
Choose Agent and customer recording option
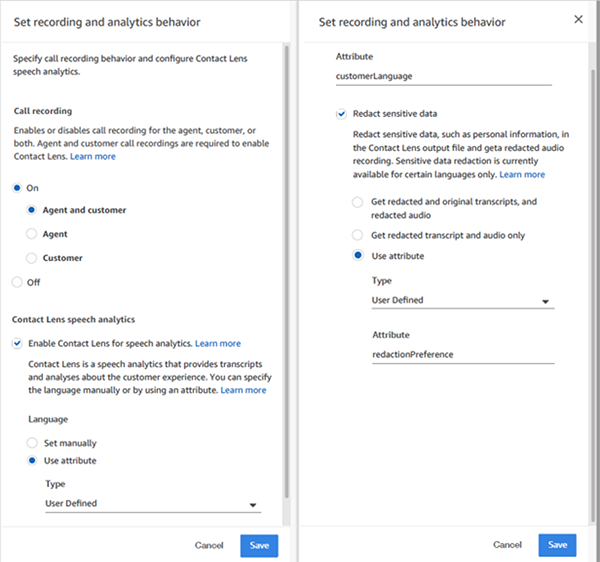(31, 210)
